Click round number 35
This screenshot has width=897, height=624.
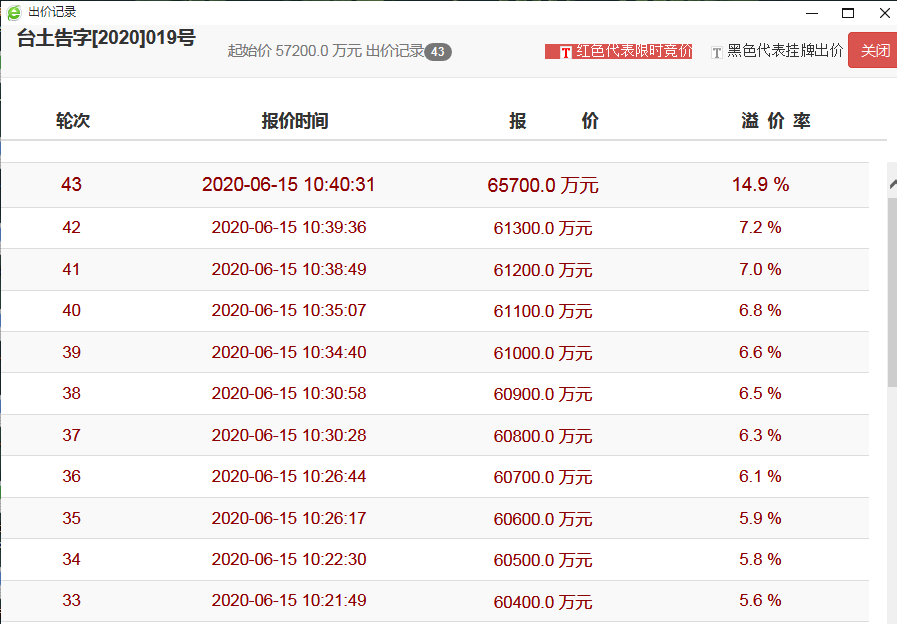click(x=72, y=518)
